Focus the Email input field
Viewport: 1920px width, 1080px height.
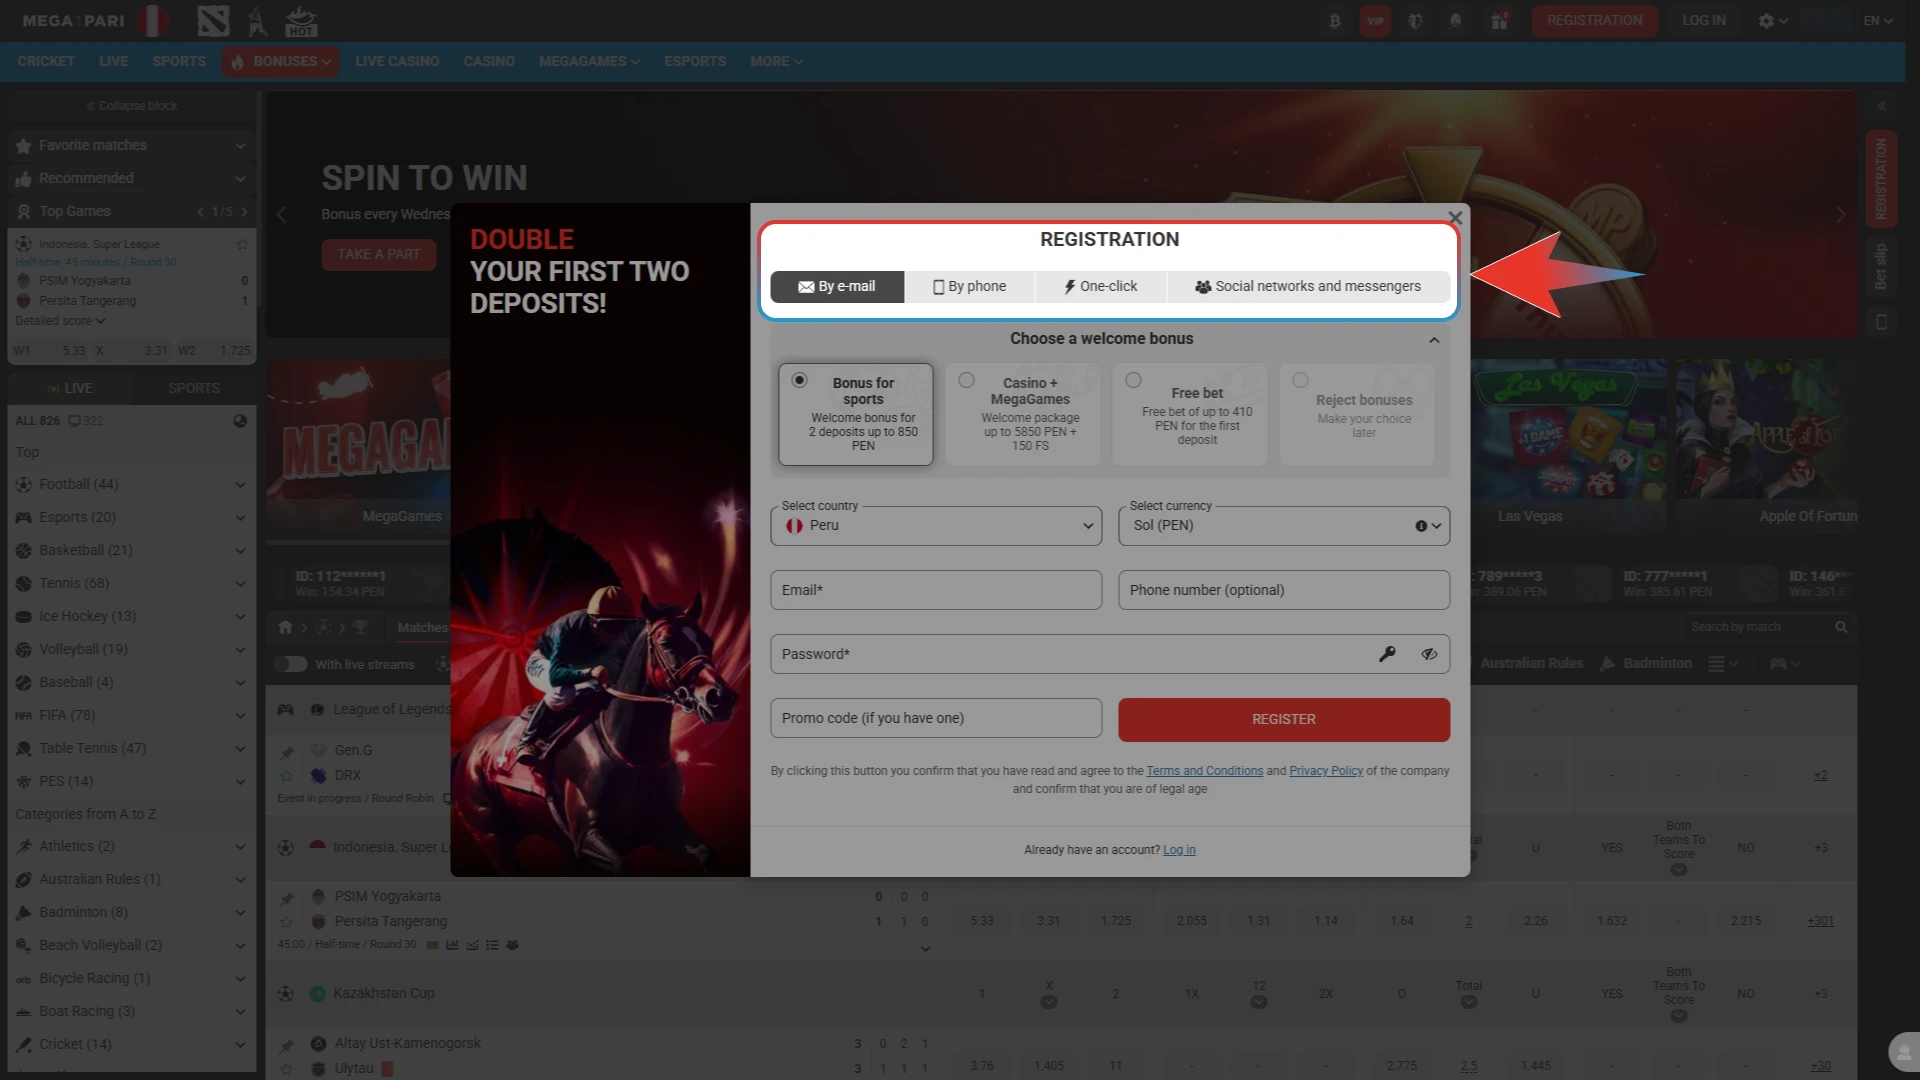(936, 590)
